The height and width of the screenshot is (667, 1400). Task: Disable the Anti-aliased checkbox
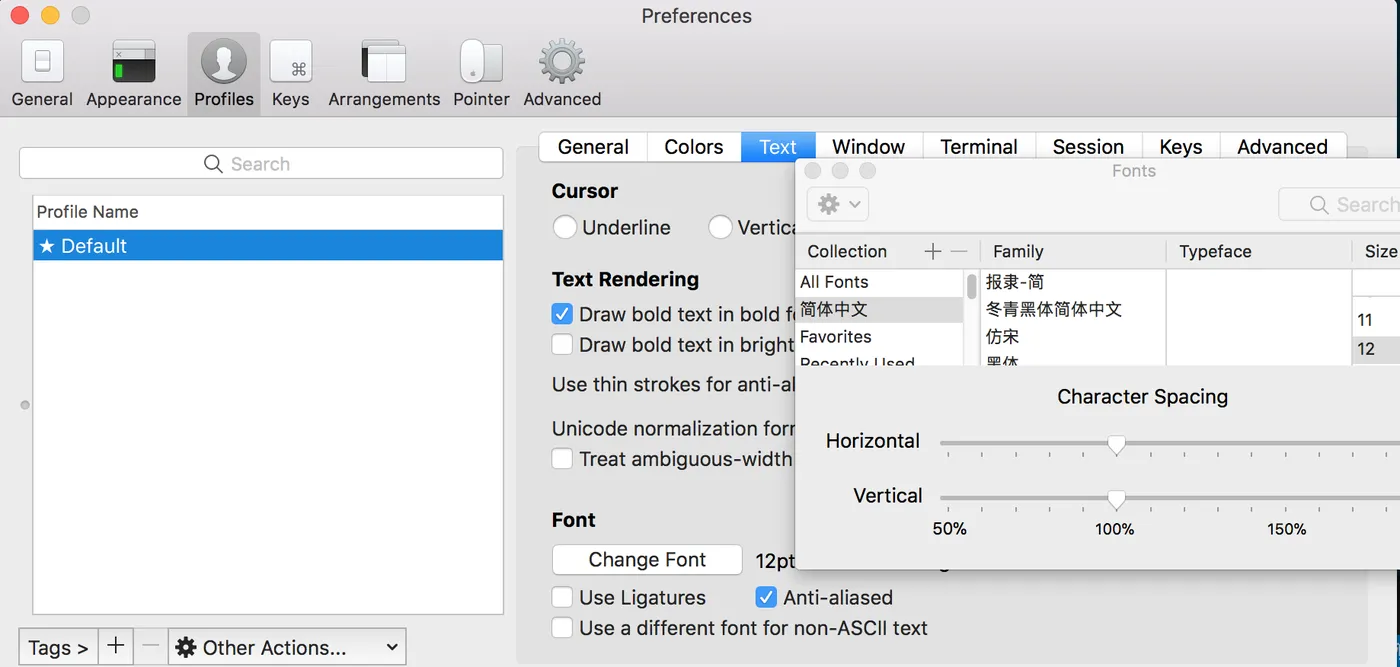pos(766,598)
